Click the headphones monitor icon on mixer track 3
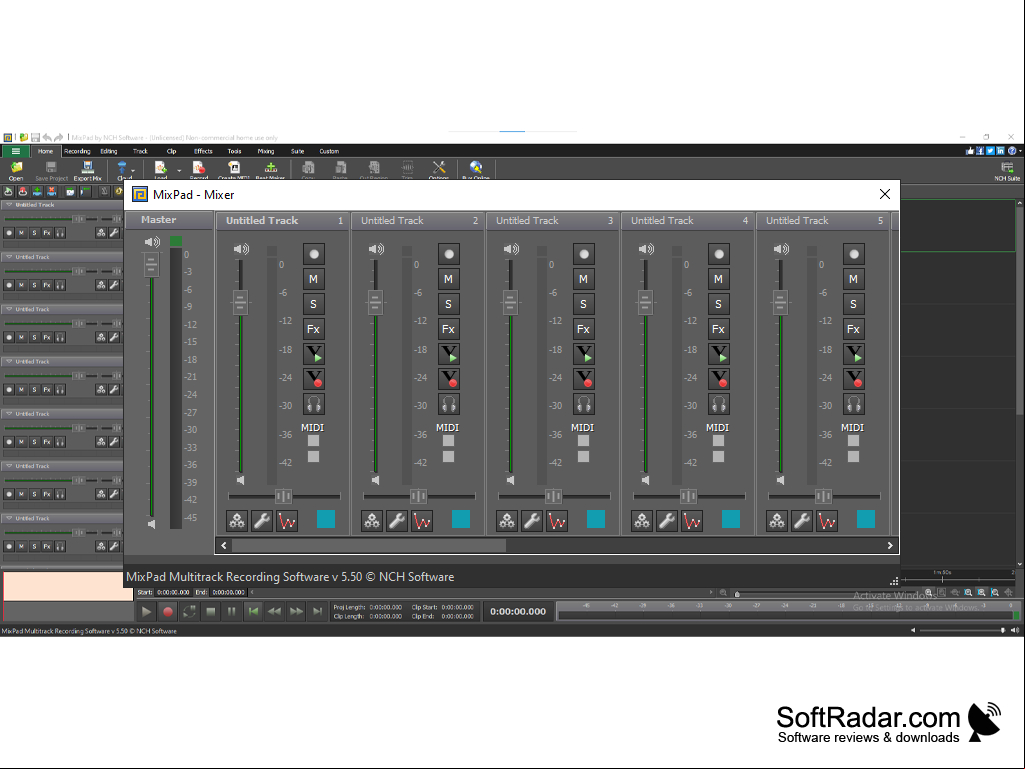 tap(584, 404)
